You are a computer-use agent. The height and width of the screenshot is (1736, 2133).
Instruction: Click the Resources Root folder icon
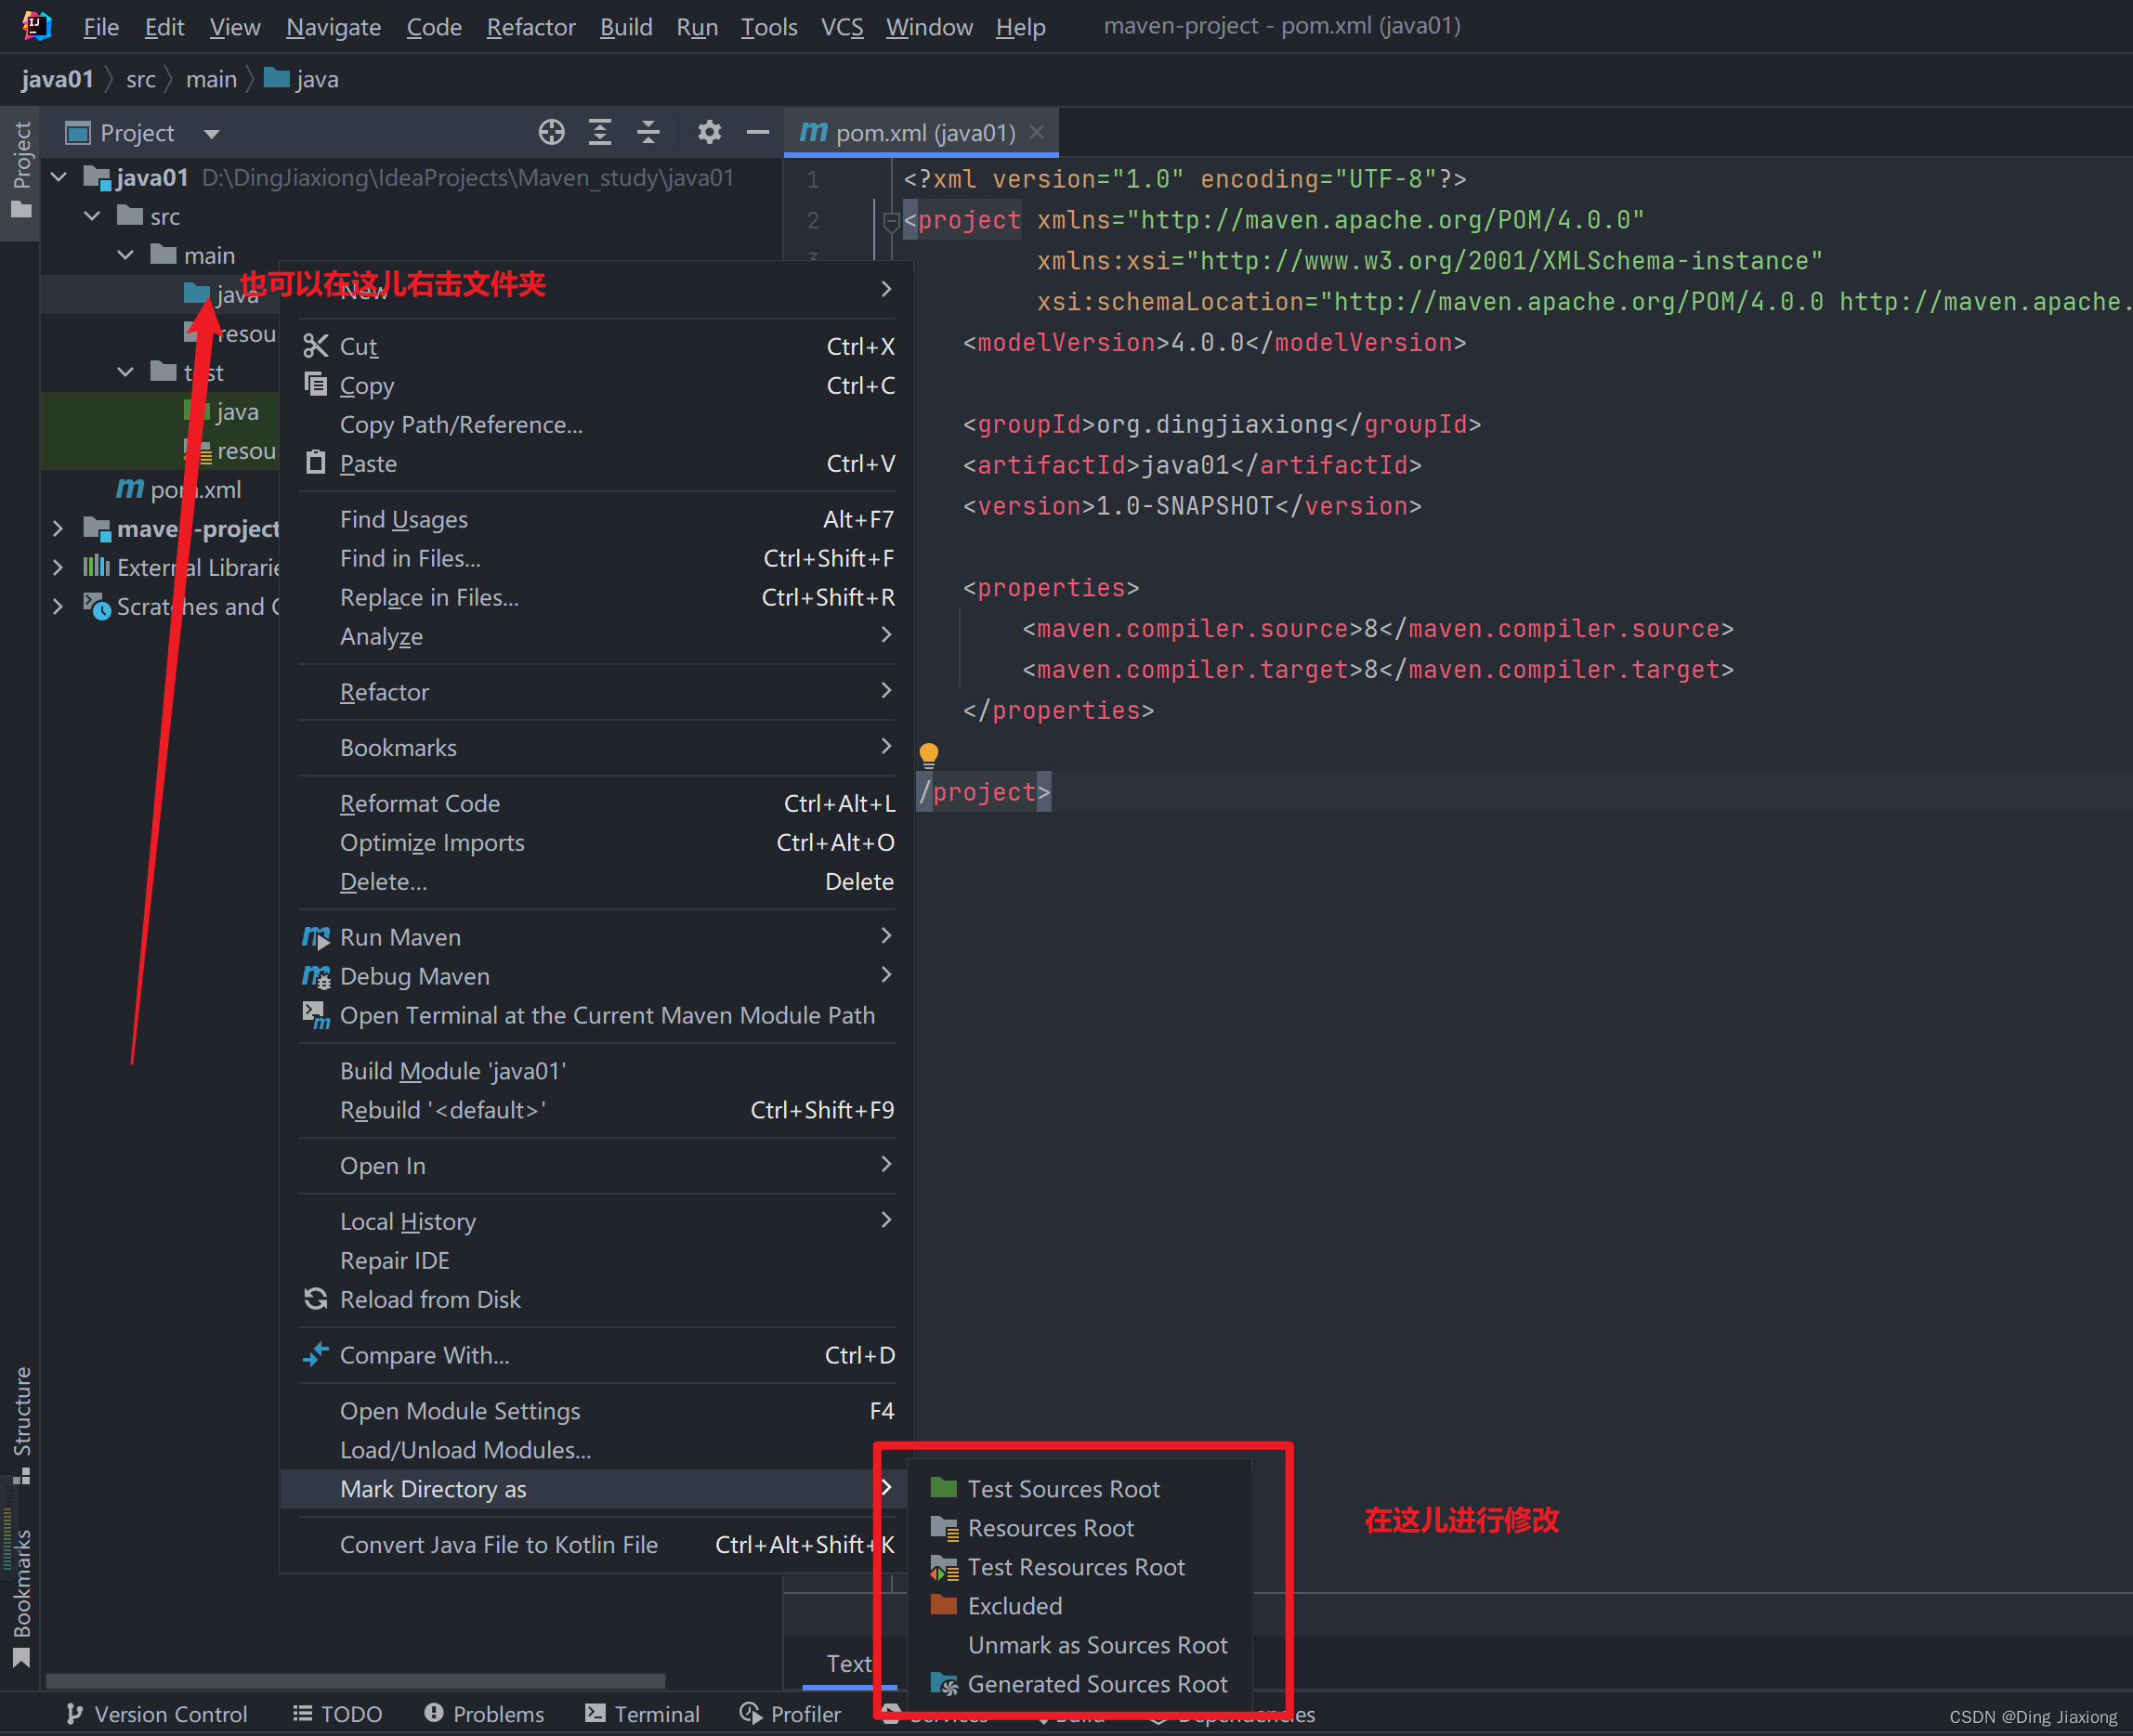pyautogui.click(x=943, y=1528)
